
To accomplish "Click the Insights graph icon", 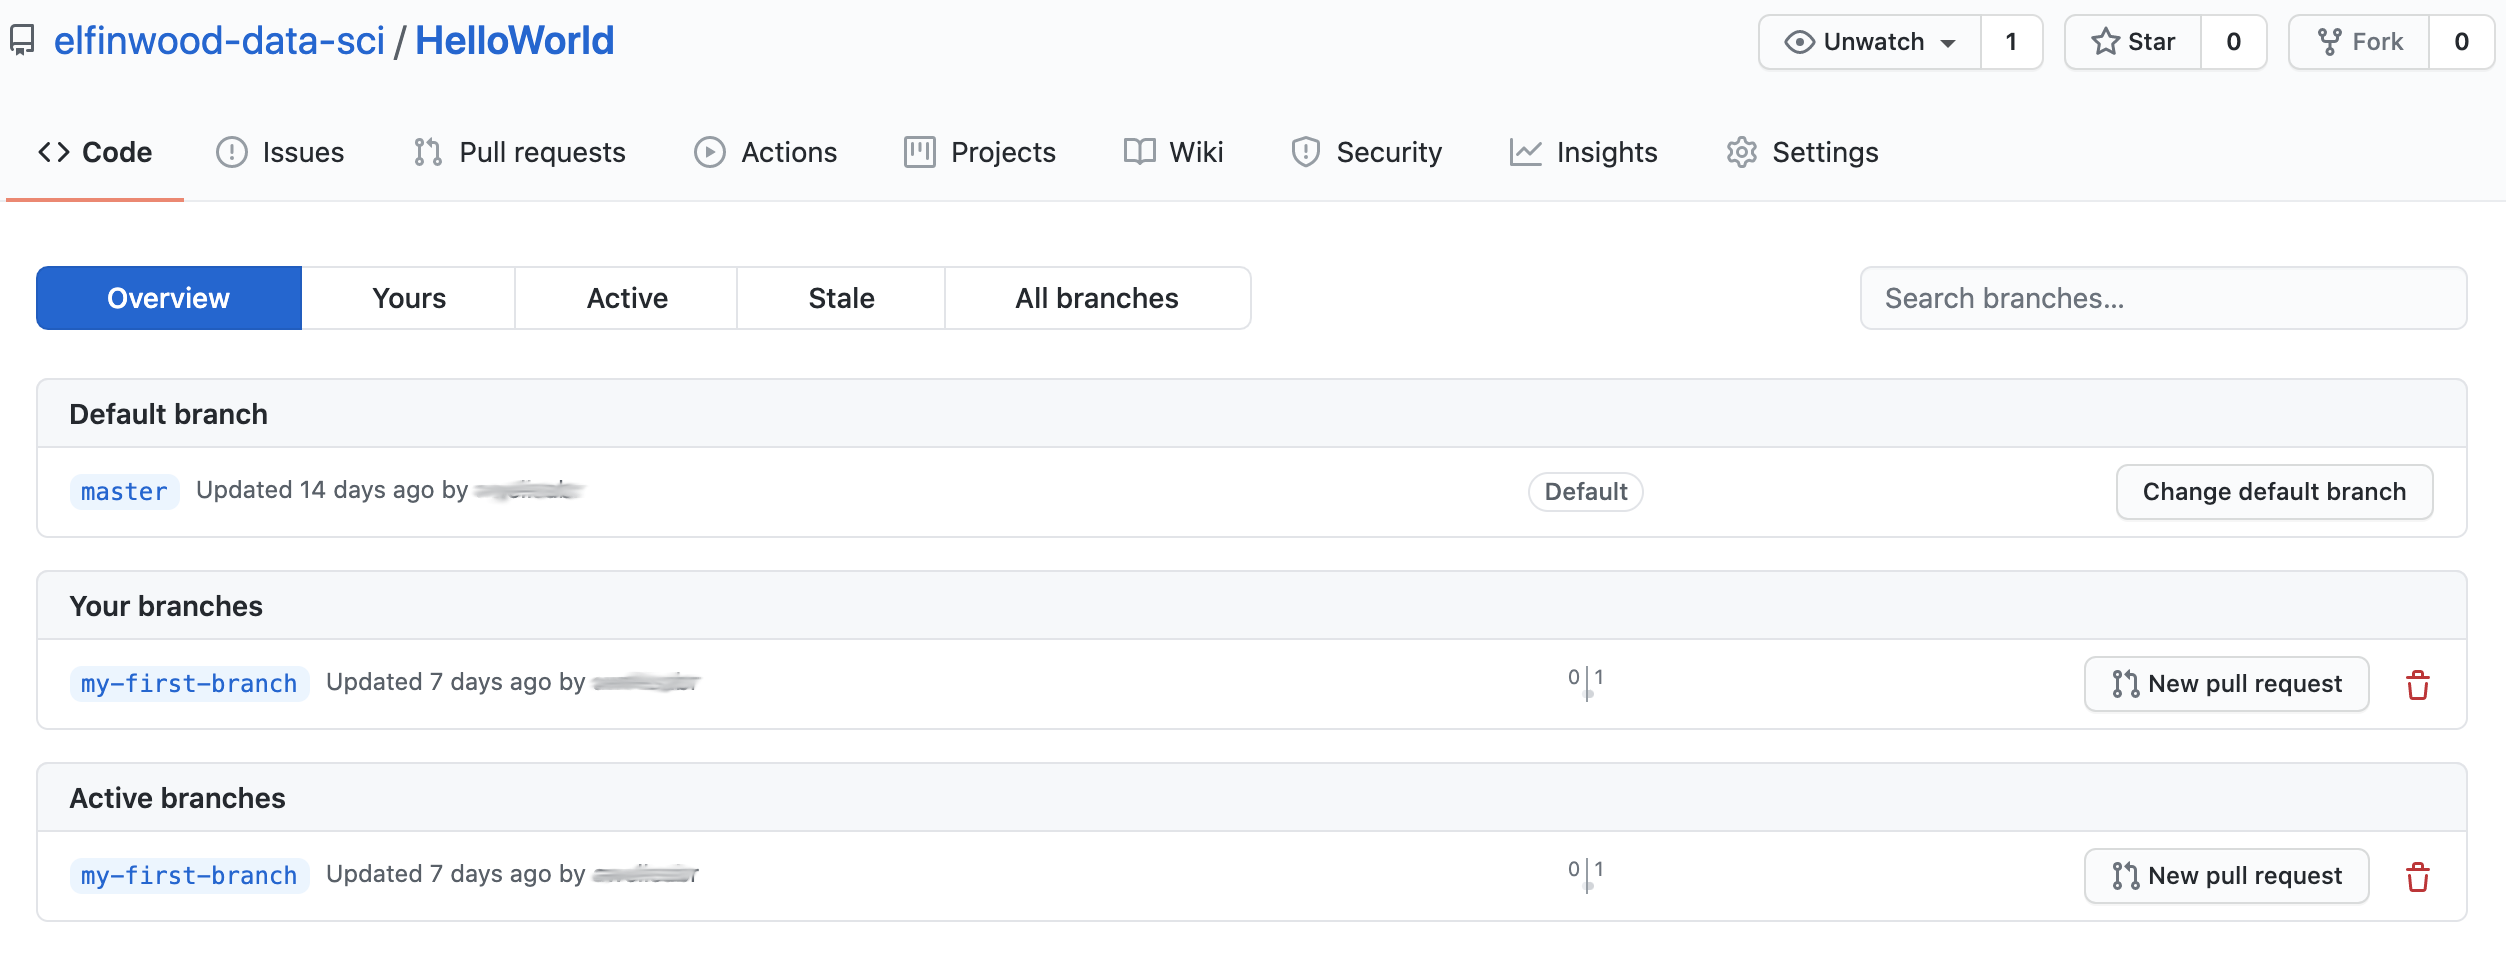I will [1525, 152].
